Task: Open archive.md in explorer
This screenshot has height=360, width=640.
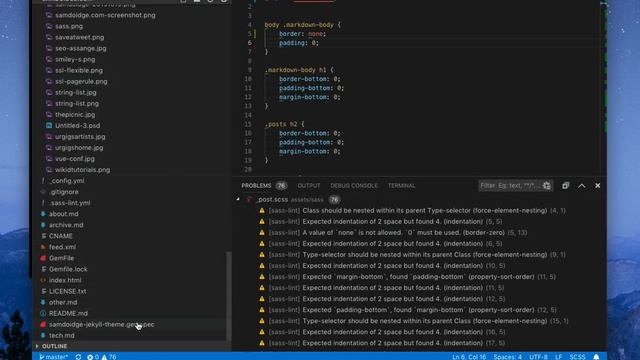Action: coord(66,225)
